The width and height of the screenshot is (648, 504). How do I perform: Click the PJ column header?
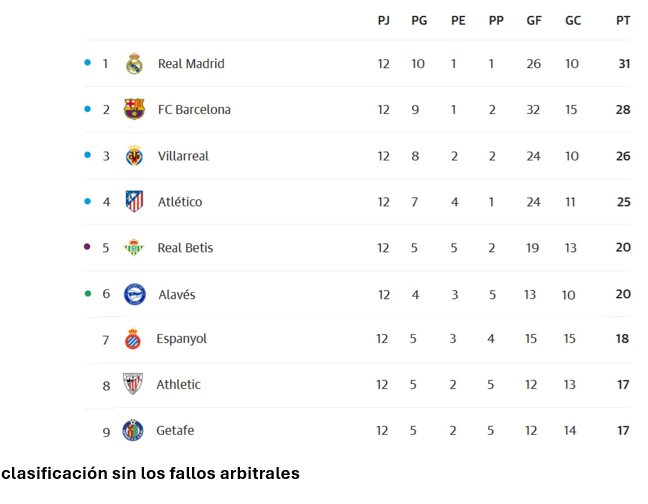384,20
